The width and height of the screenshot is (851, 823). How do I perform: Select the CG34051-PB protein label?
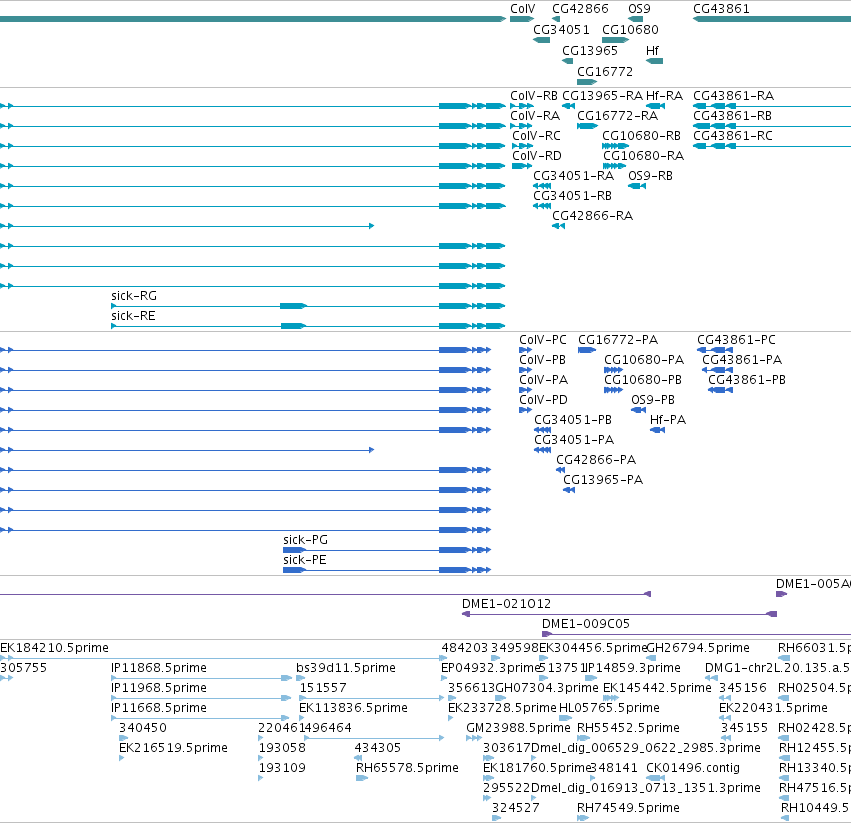click(573, 421)
